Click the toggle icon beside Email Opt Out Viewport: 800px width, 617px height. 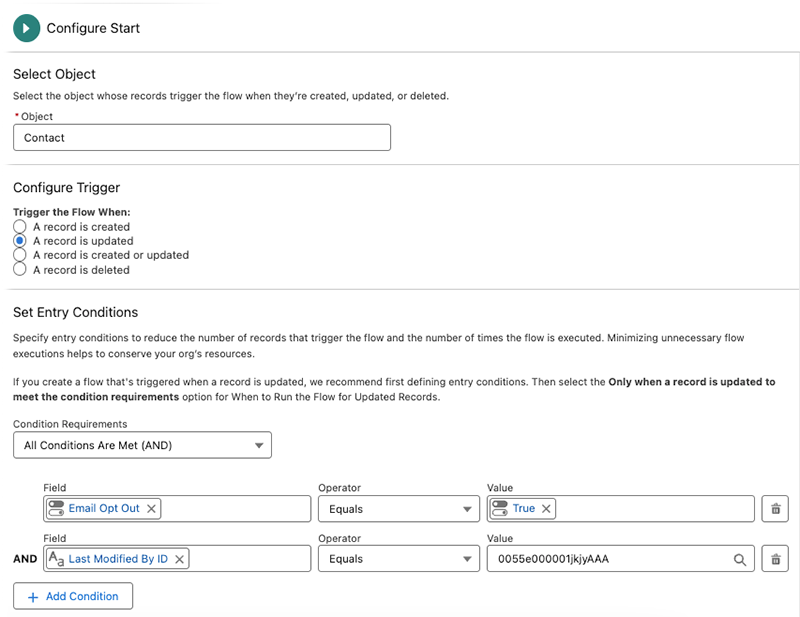point(56,509)
